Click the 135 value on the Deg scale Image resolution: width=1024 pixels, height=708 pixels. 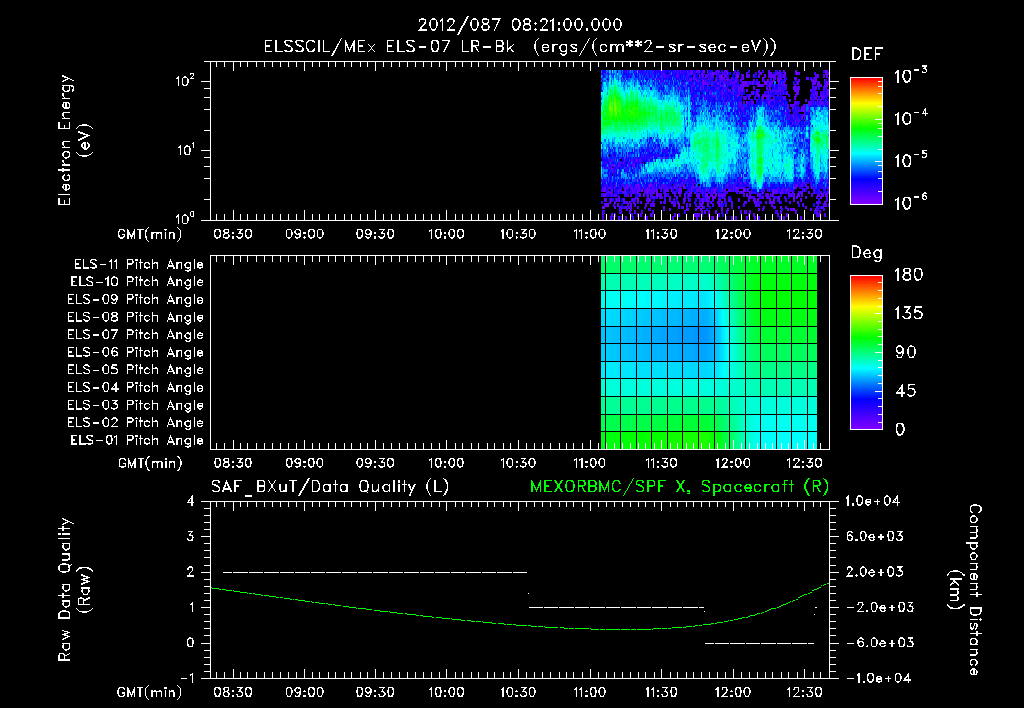(908, 314)
